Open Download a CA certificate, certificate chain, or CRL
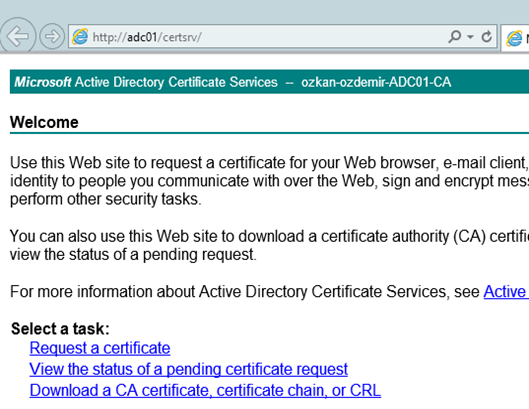 205,390
